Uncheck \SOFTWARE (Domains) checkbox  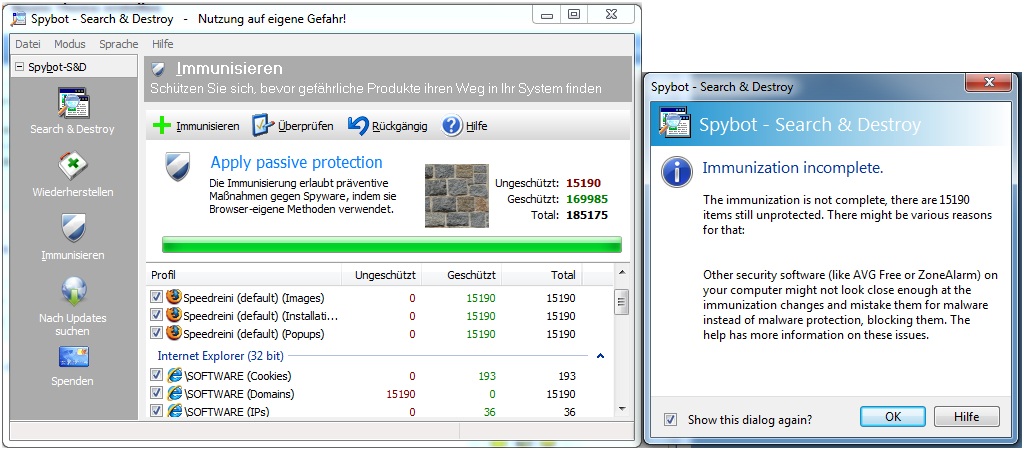click(x=156, y=393)
